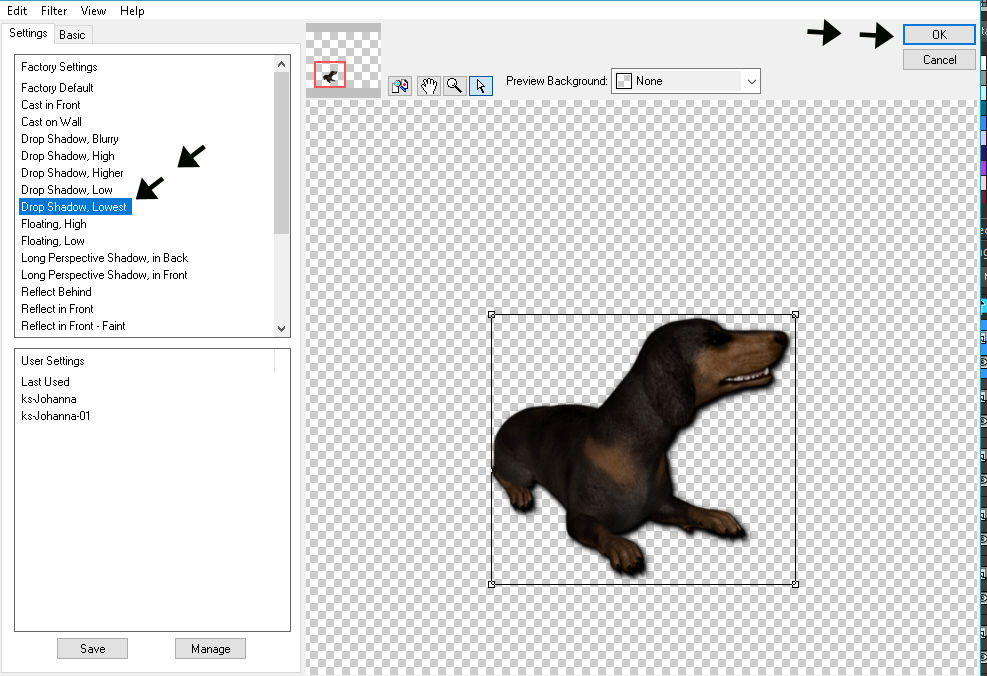Open the Help menu
This screenshot has width=987, height=676.
(x=132, y=11)
